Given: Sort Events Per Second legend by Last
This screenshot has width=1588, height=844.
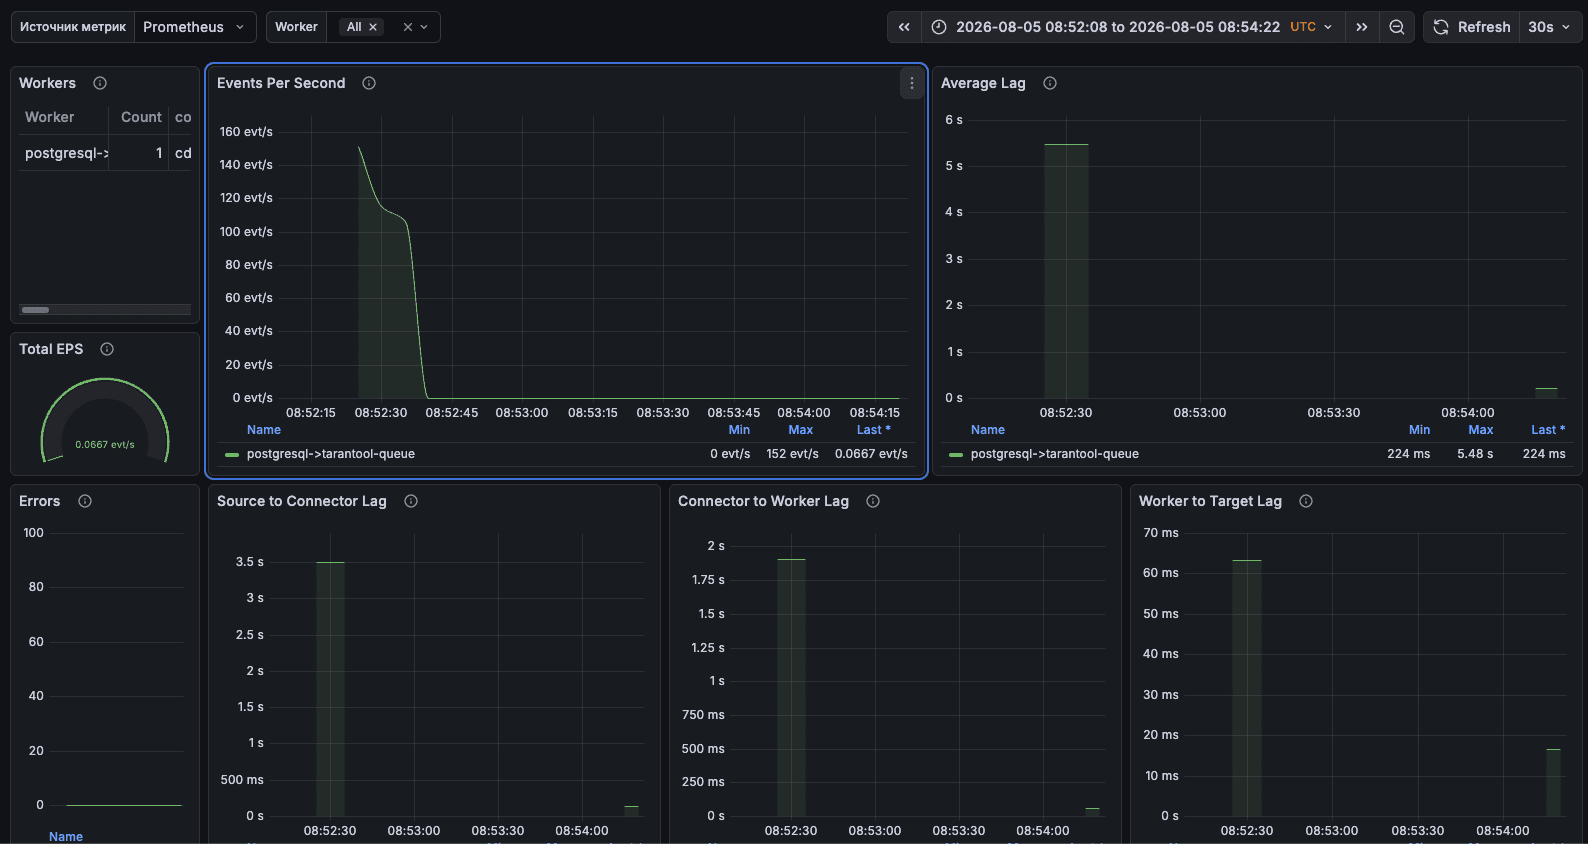Looking at the screenshot, I should pos(874,430).
